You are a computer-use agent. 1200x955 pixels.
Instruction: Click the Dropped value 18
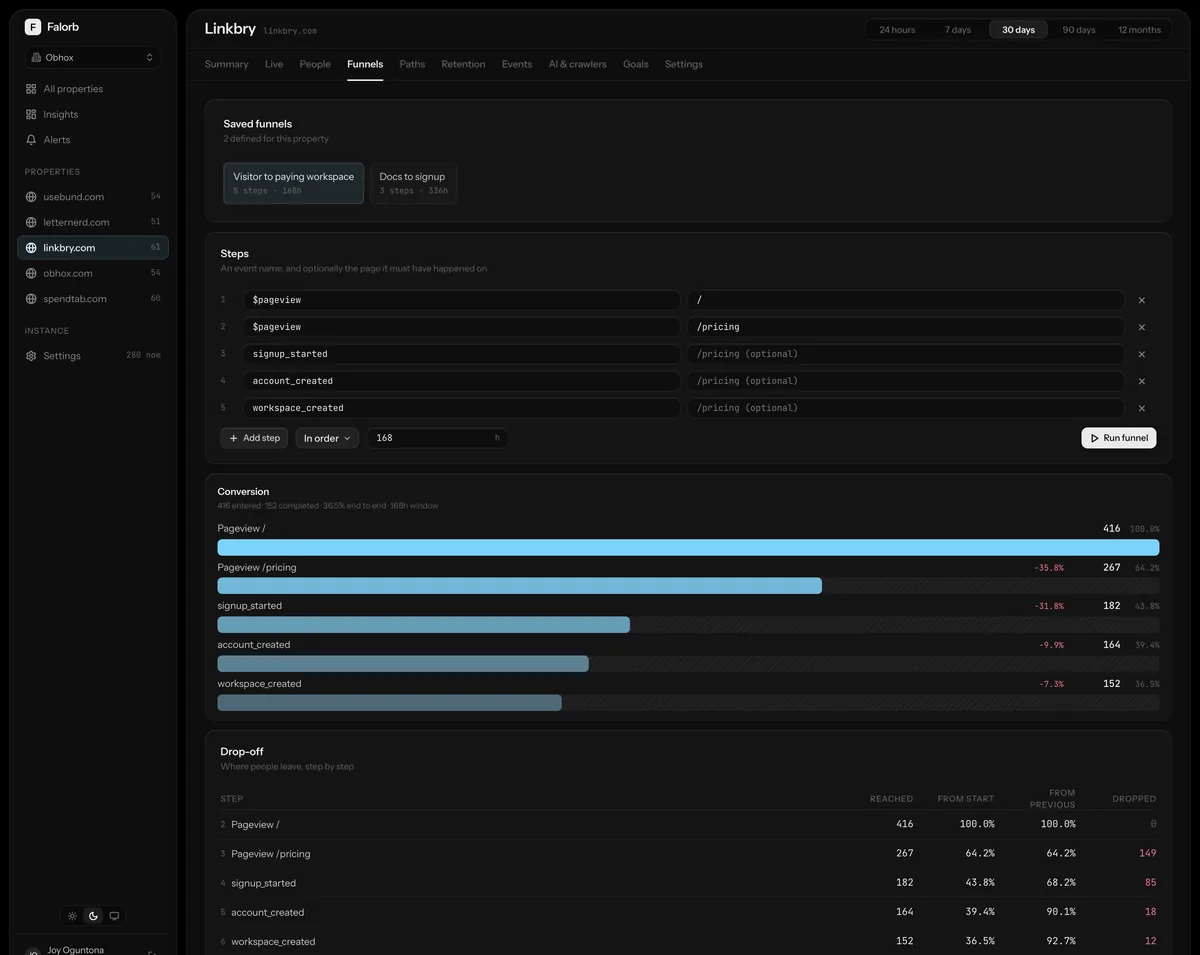pyautogui.click(x=1150, y=911)
